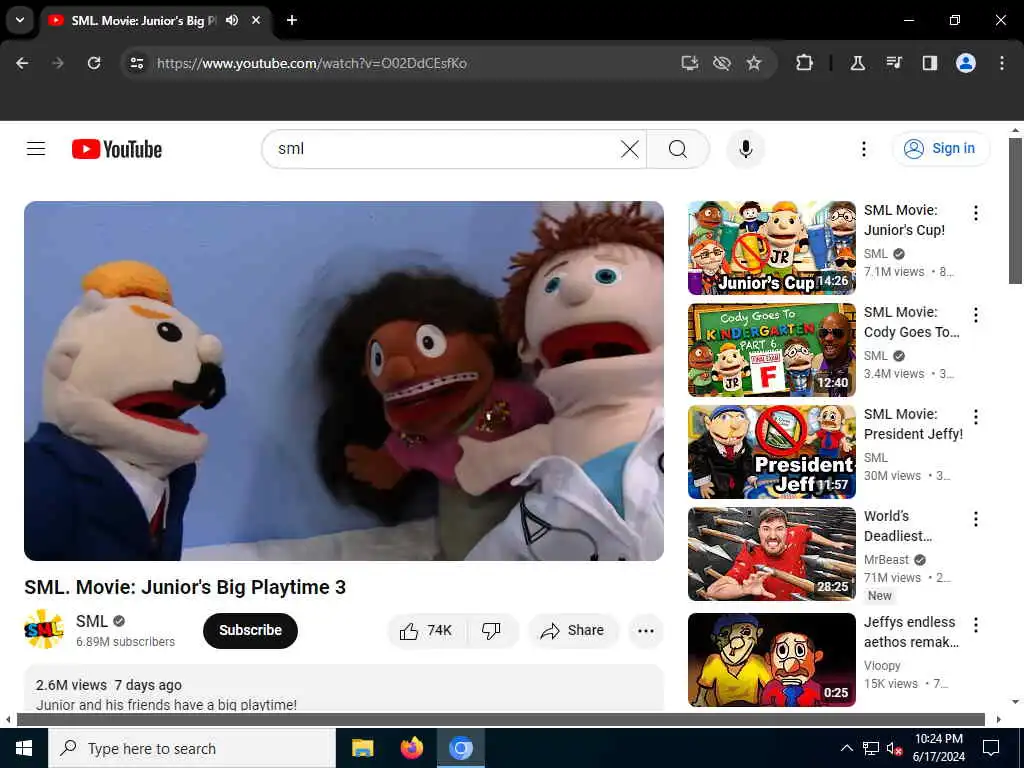Viewport: 1024px width, 768px height.
Task: Show hidden system tray icons
Action: (846, 748)
